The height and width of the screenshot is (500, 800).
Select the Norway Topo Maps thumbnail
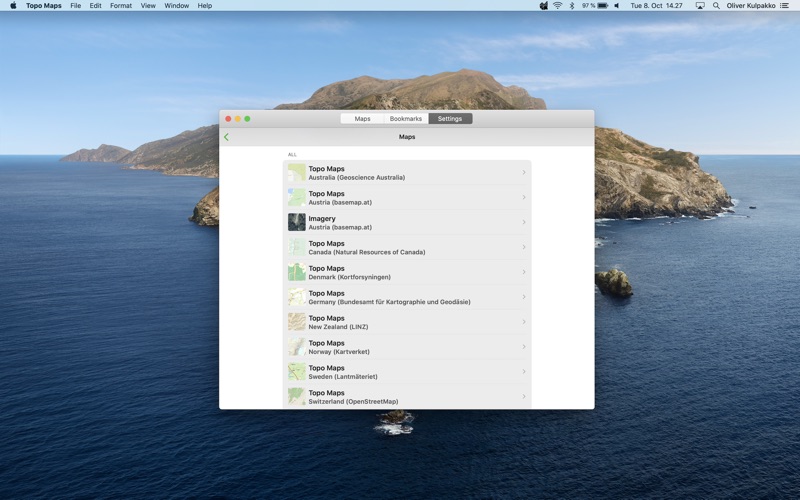(296, 347)
